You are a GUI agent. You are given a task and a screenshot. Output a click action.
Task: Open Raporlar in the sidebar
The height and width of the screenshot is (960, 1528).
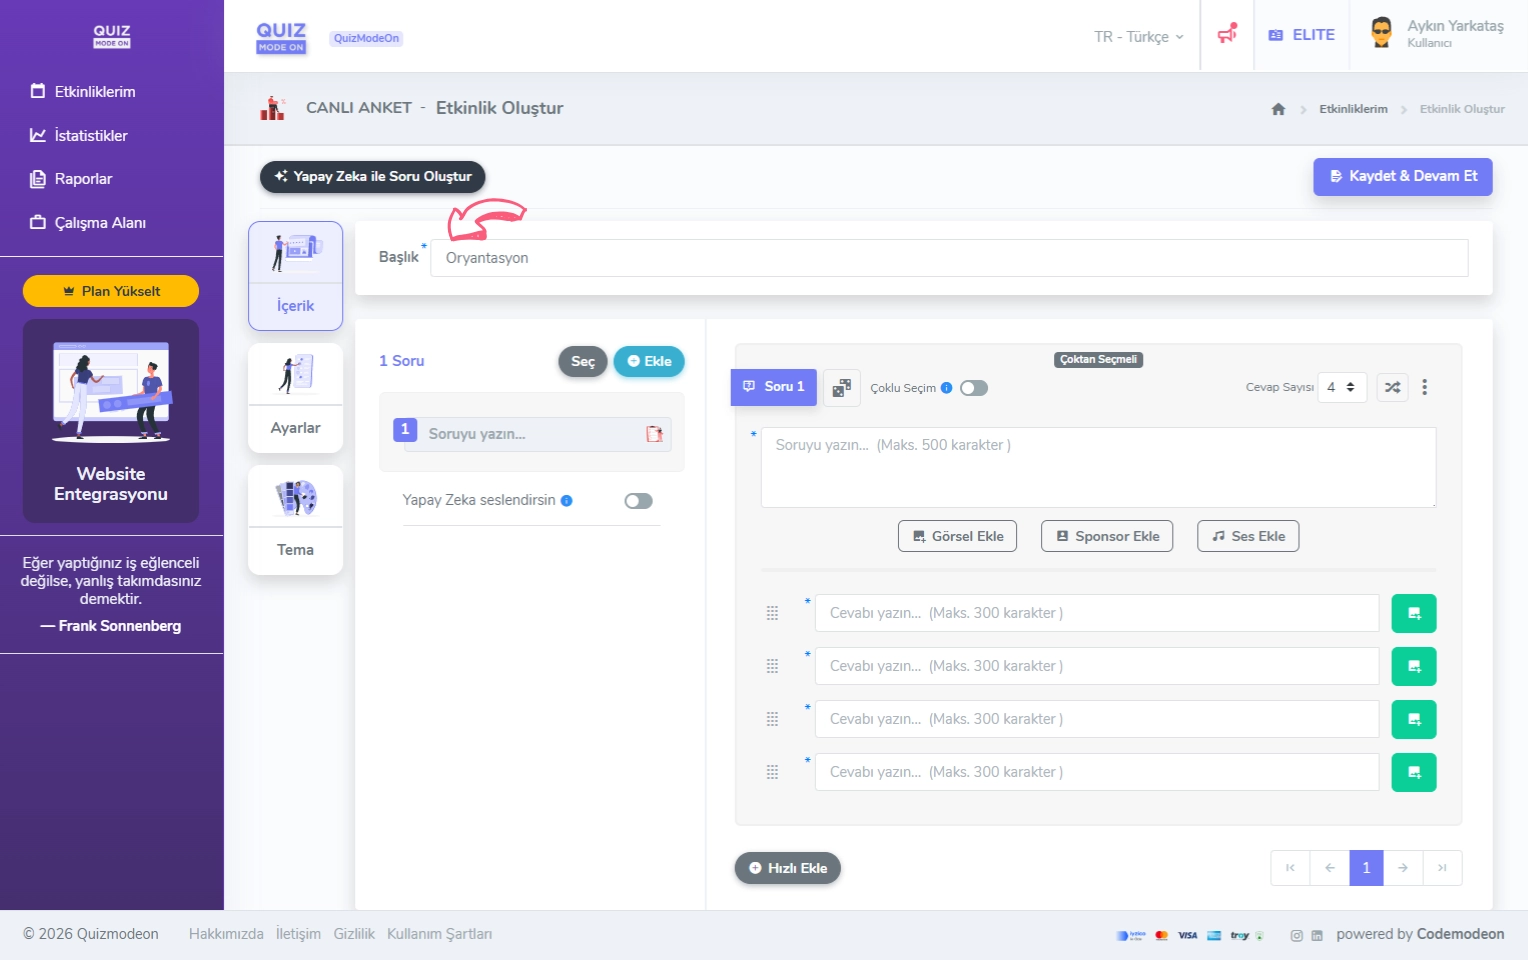coord(71,179)
